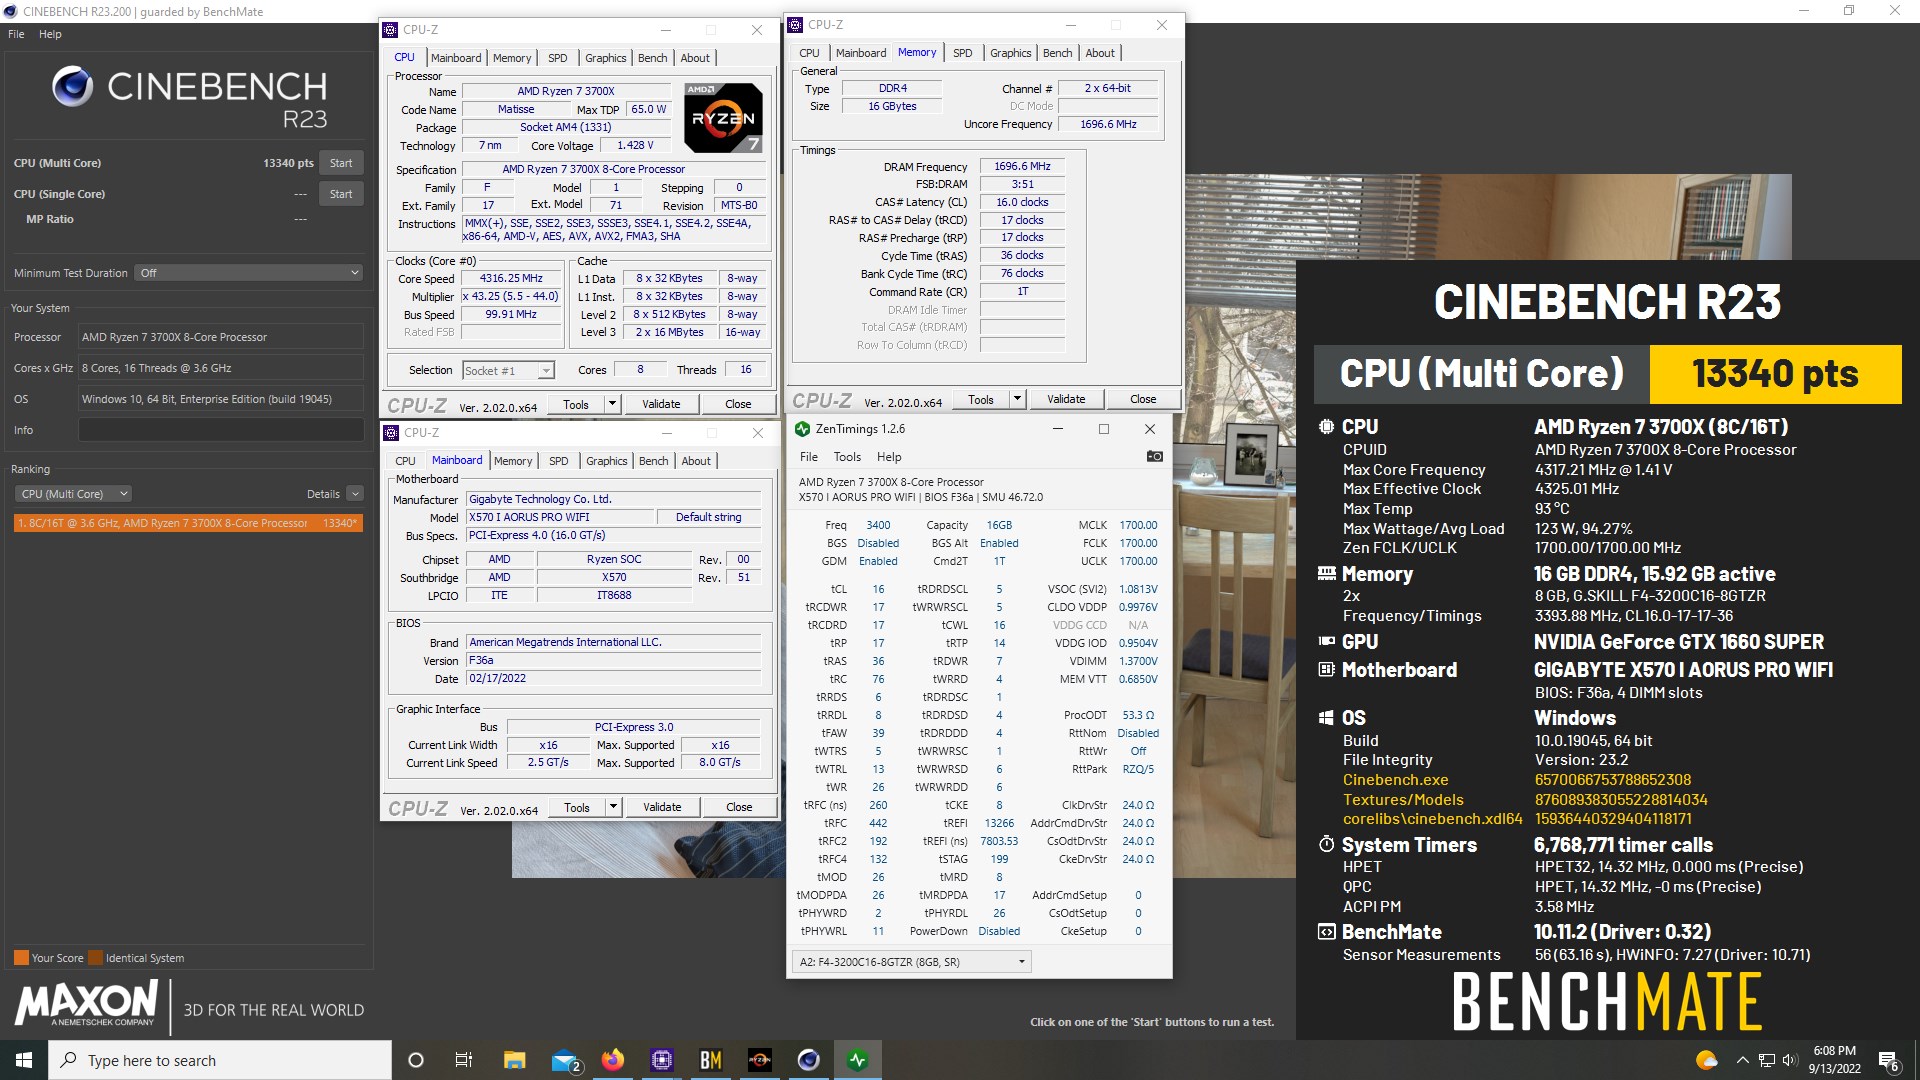Screen dimensions: 1920x1080
Task: Open Tools dropdown arrow in CPU-Z Mainboard window
Action: 613,807
